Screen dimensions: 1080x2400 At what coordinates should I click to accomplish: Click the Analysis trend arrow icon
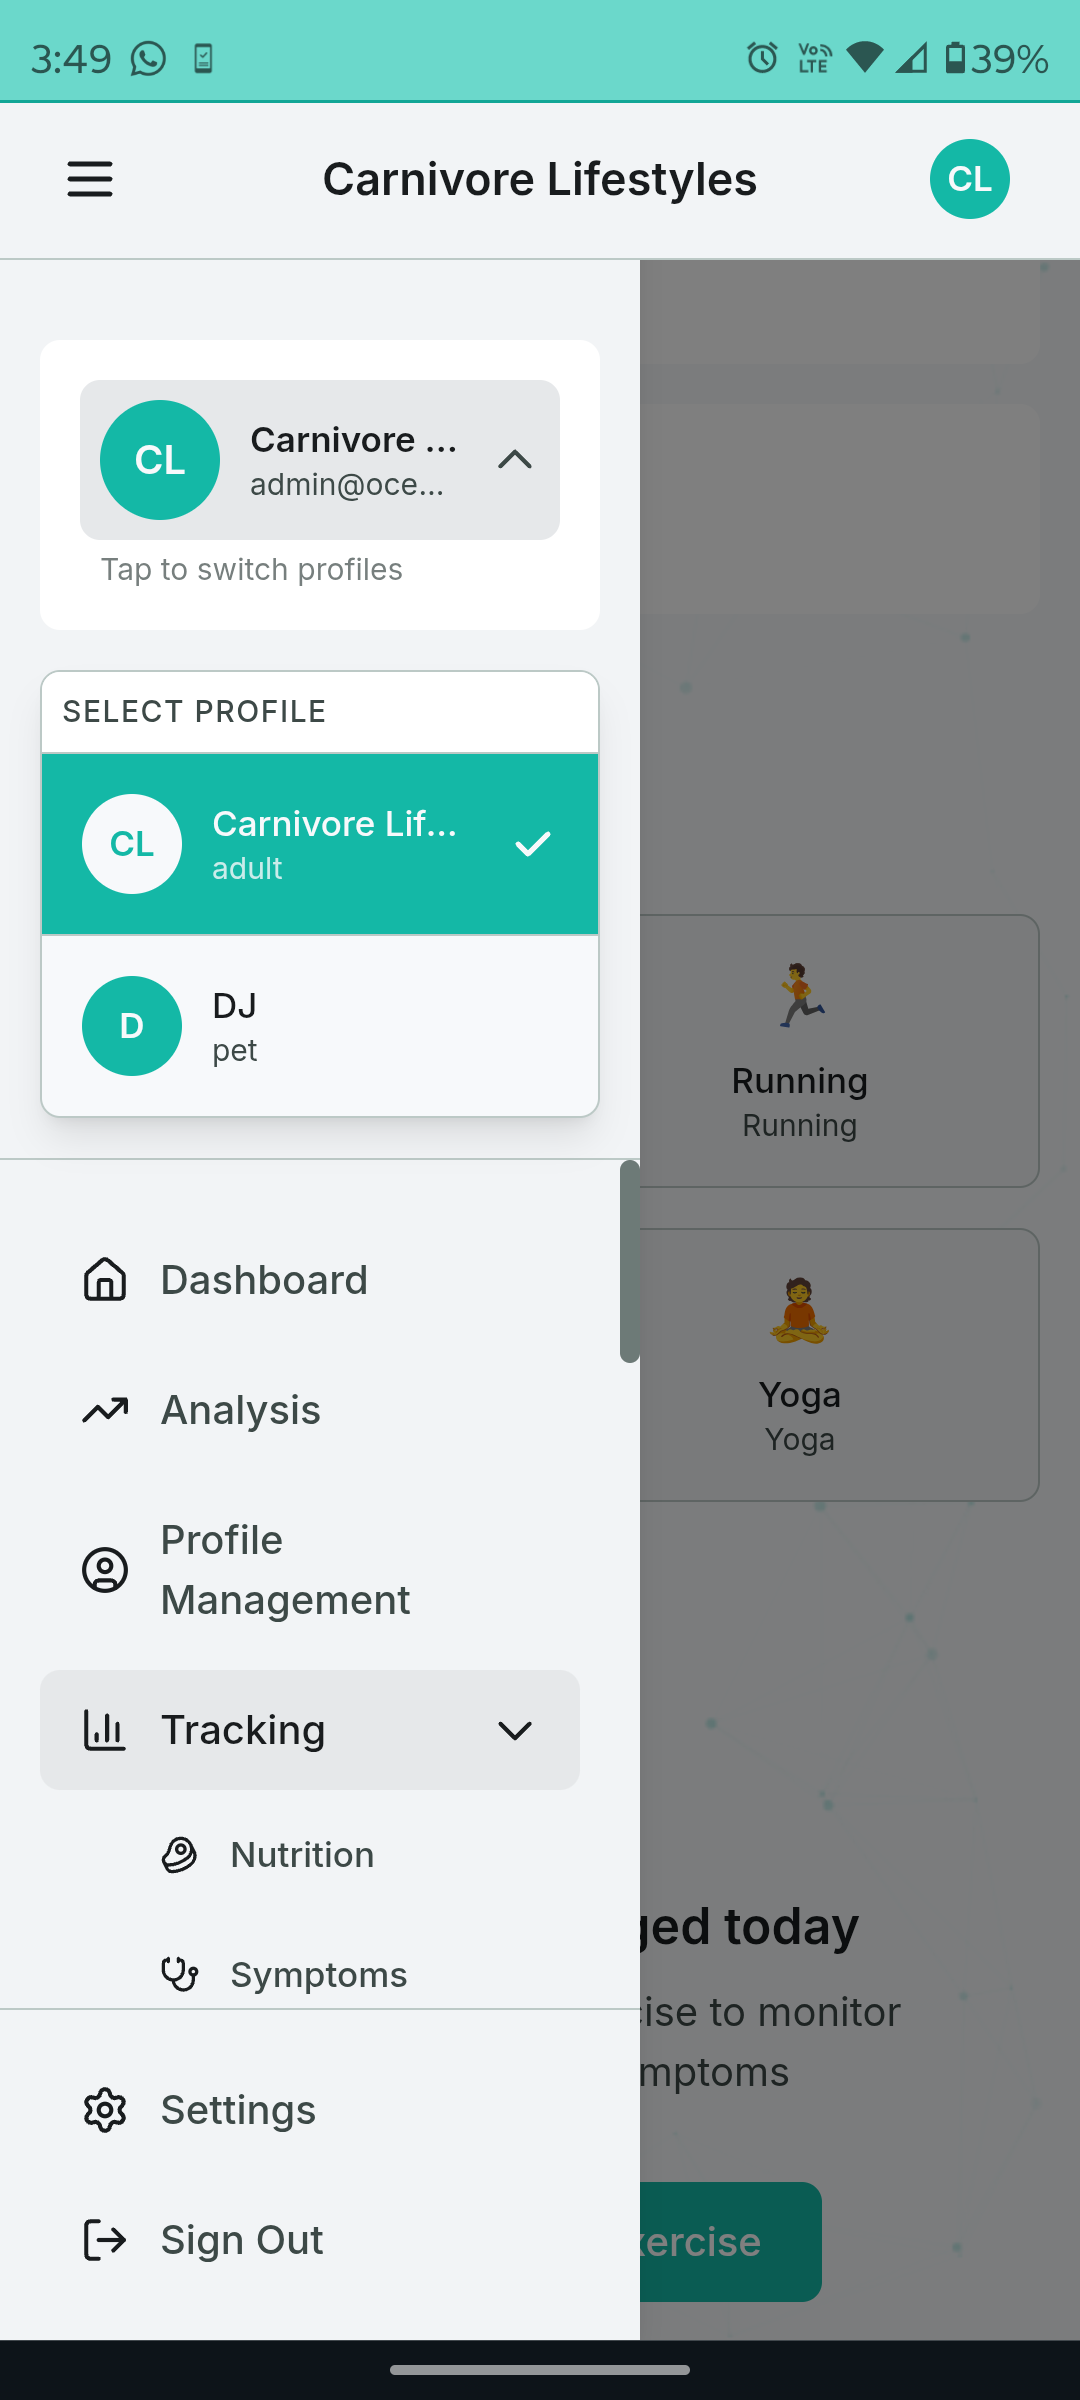pos(105,1410)
